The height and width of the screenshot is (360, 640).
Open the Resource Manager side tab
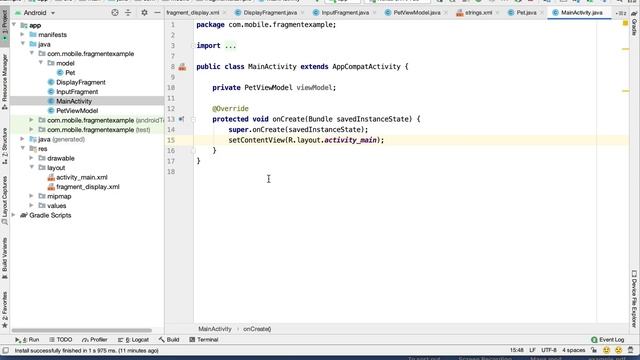click(x=4, y=82)
